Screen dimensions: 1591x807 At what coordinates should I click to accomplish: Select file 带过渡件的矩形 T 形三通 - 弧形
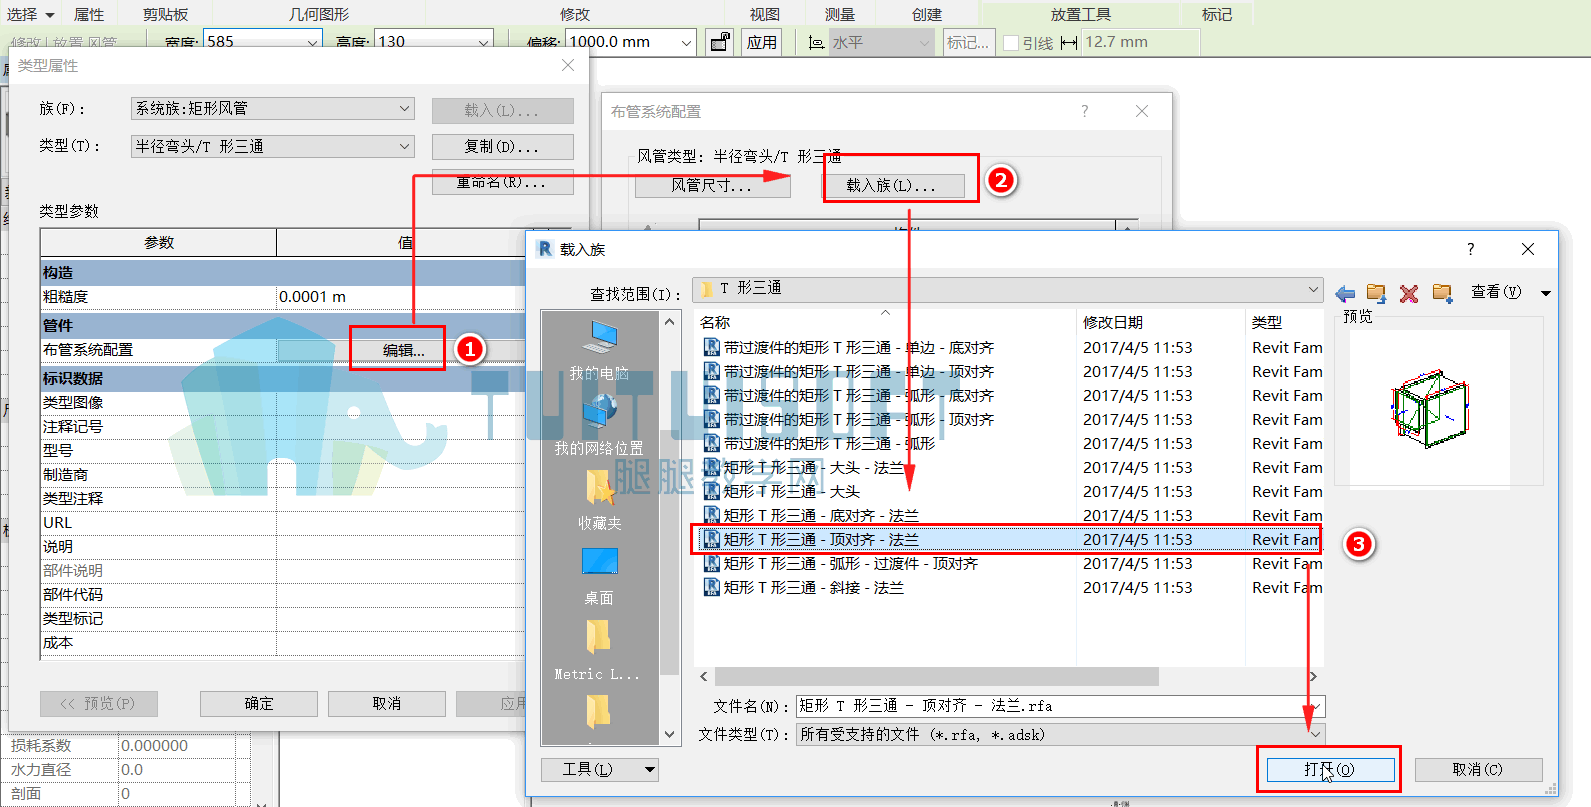[820, 444]
